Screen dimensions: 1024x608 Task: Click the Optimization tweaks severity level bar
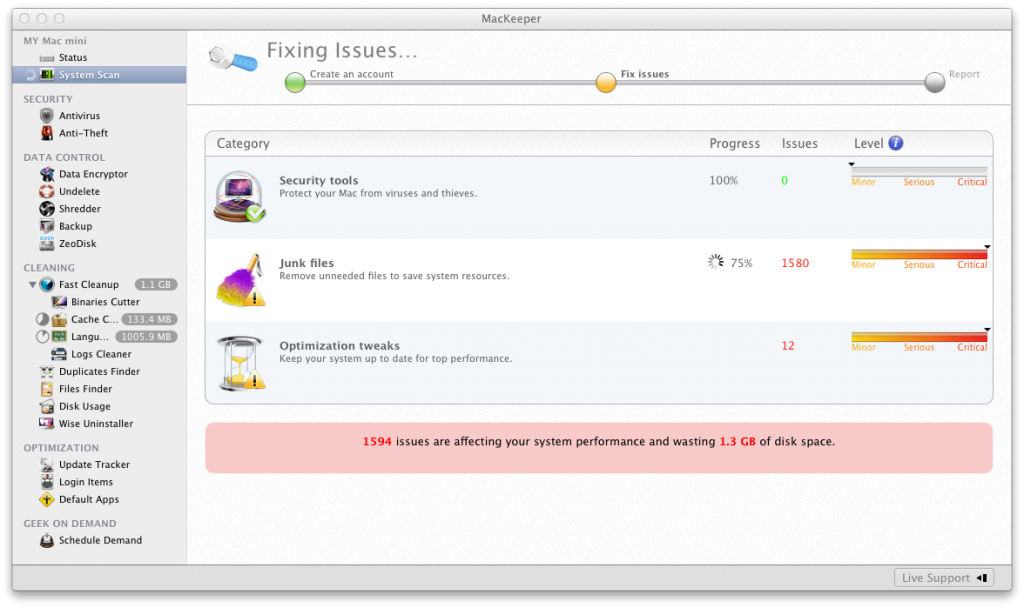(919, 337)
